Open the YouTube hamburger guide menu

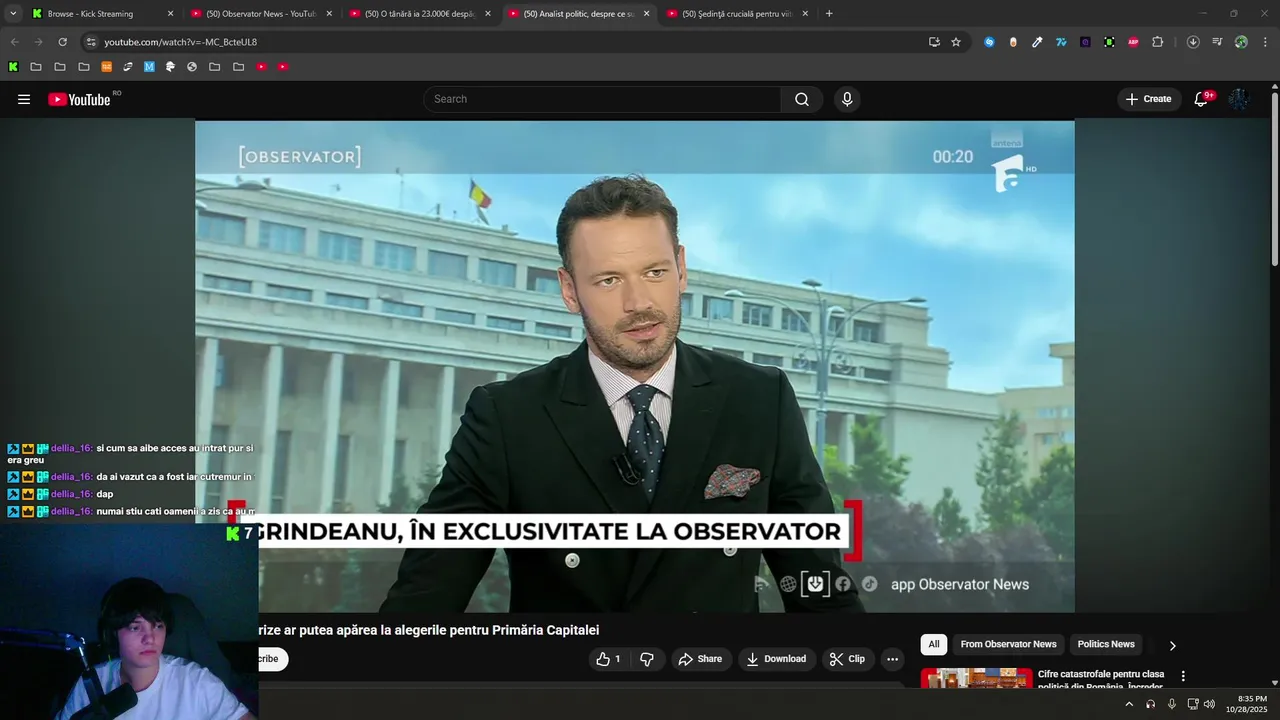click(x=24, y=99)
